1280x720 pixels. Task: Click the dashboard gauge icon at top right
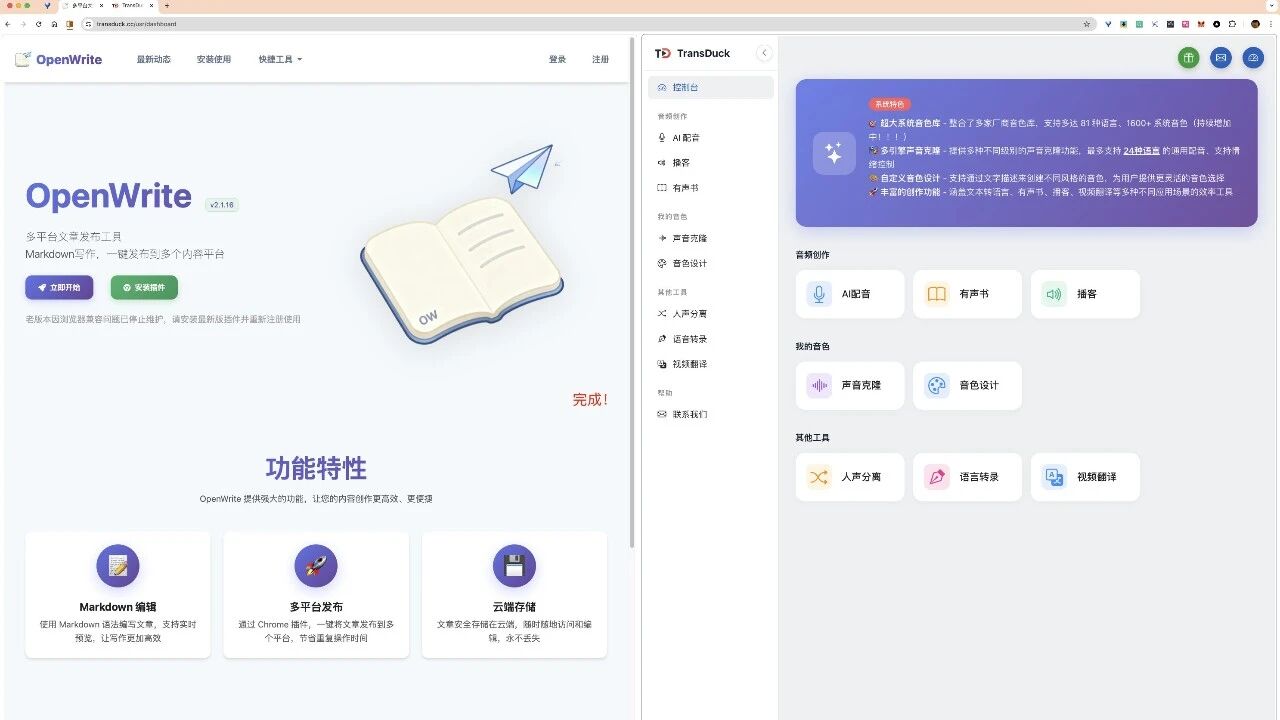point(1253,58)
